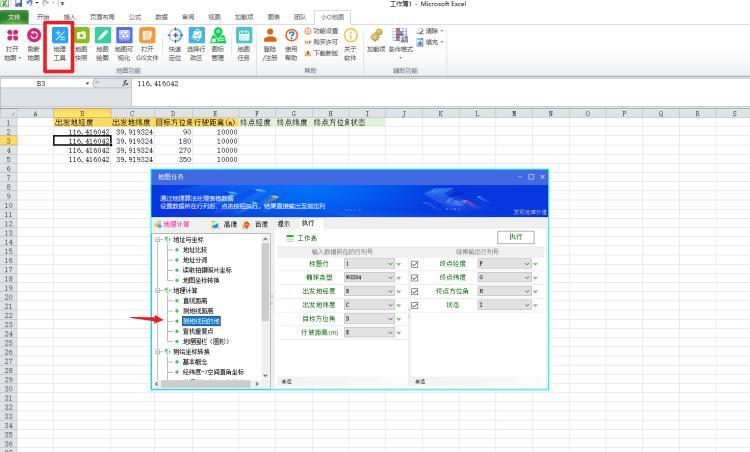Uncheck the 终点经度 output checkbox
Screen dimensions: 750x452
coord(415,264)
